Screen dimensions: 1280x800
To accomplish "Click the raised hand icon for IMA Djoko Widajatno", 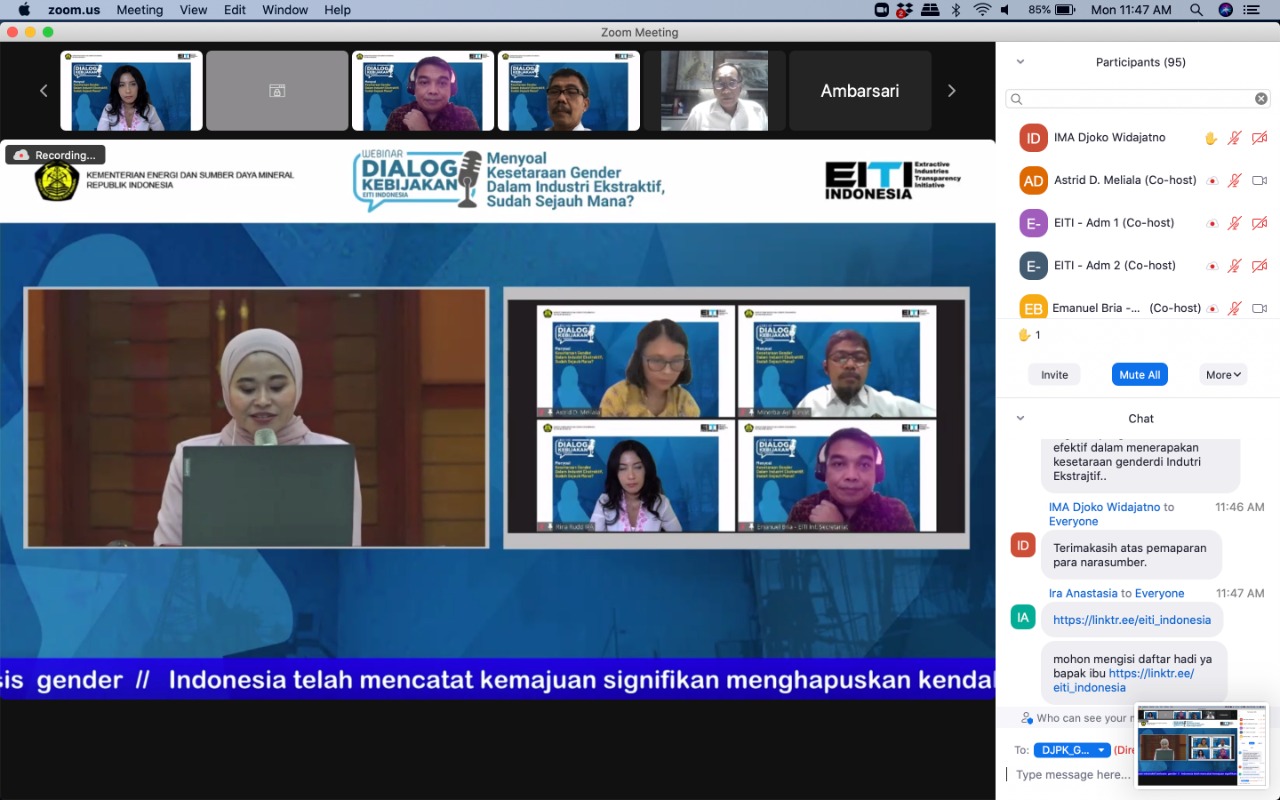I will [x=1211, y=138].
